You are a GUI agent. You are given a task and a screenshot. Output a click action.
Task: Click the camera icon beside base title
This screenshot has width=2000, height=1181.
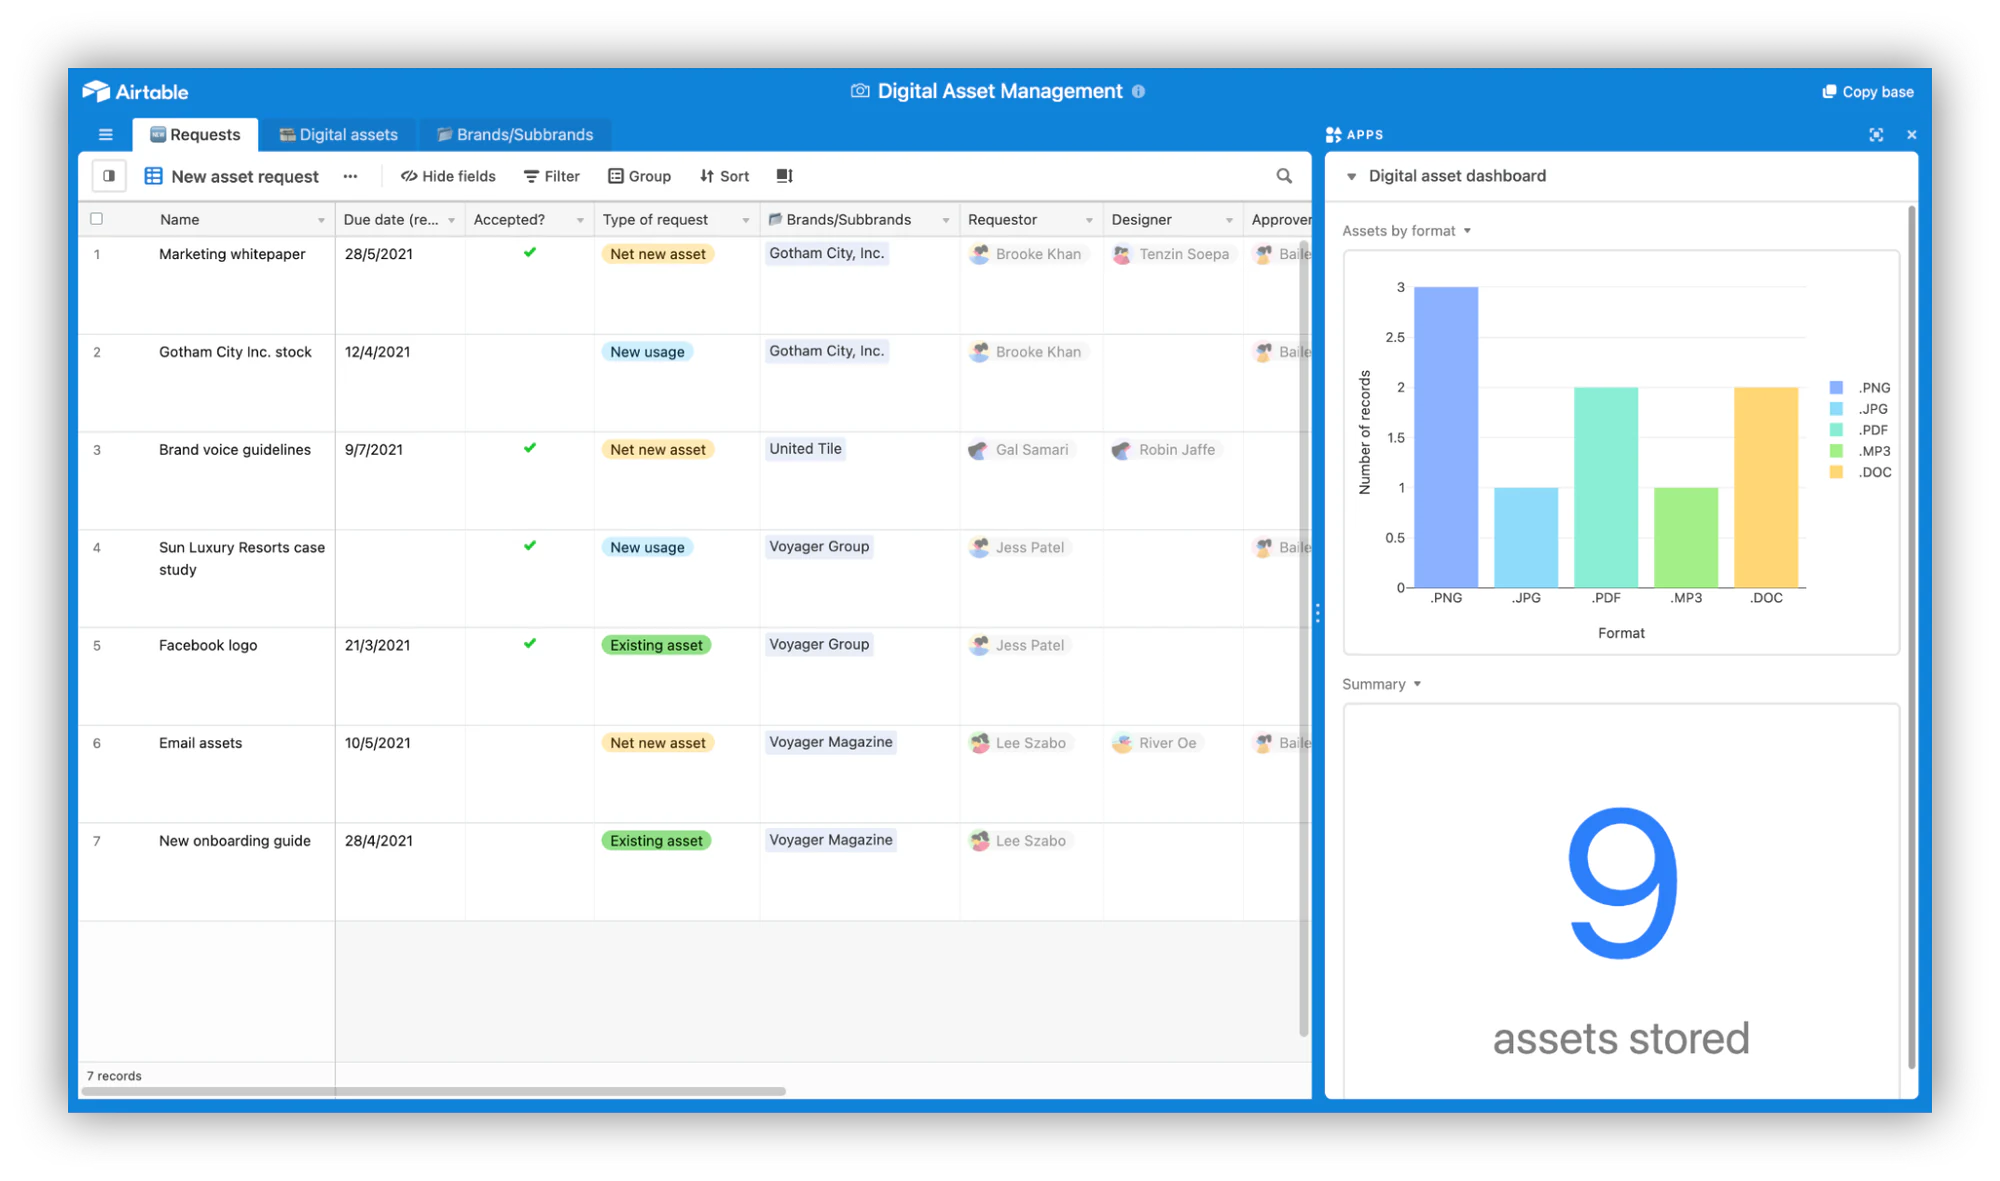tap(860, 91)
